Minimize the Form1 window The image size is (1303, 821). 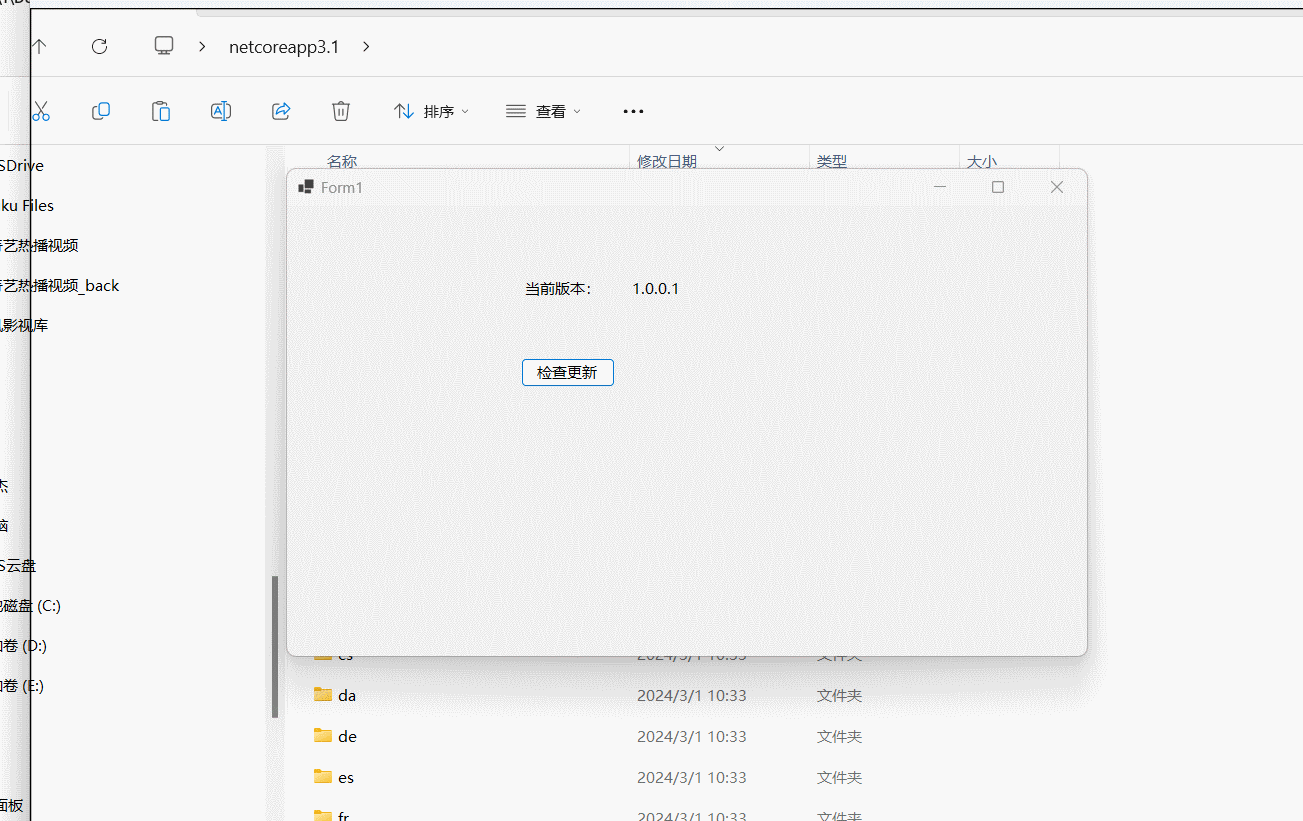click(940, 187)
